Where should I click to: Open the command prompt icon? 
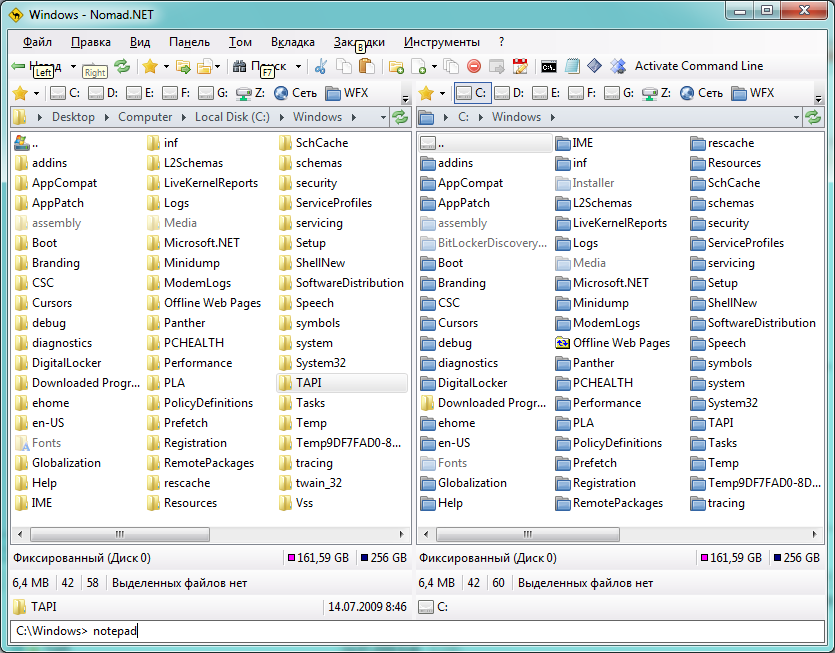tap(549, 67)
